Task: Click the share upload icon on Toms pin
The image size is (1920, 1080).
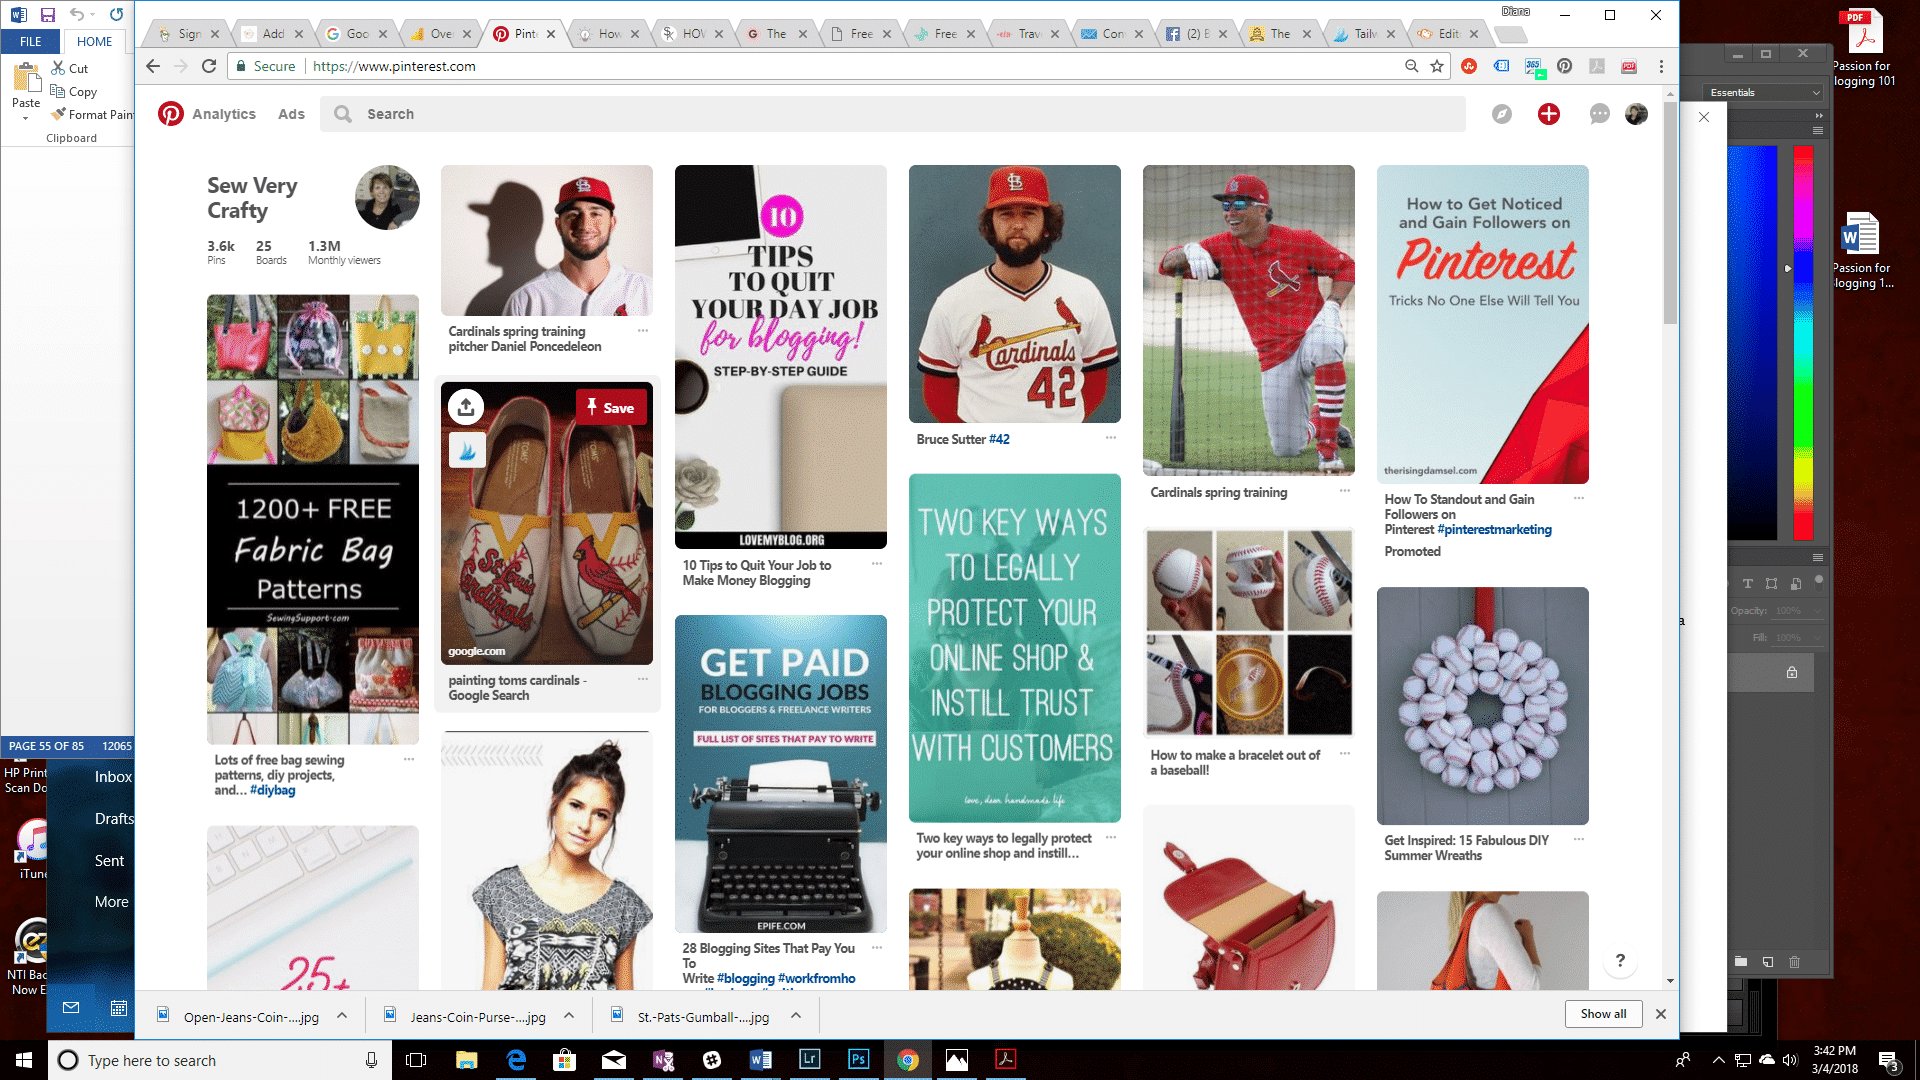Action: (x=466, y=407)
